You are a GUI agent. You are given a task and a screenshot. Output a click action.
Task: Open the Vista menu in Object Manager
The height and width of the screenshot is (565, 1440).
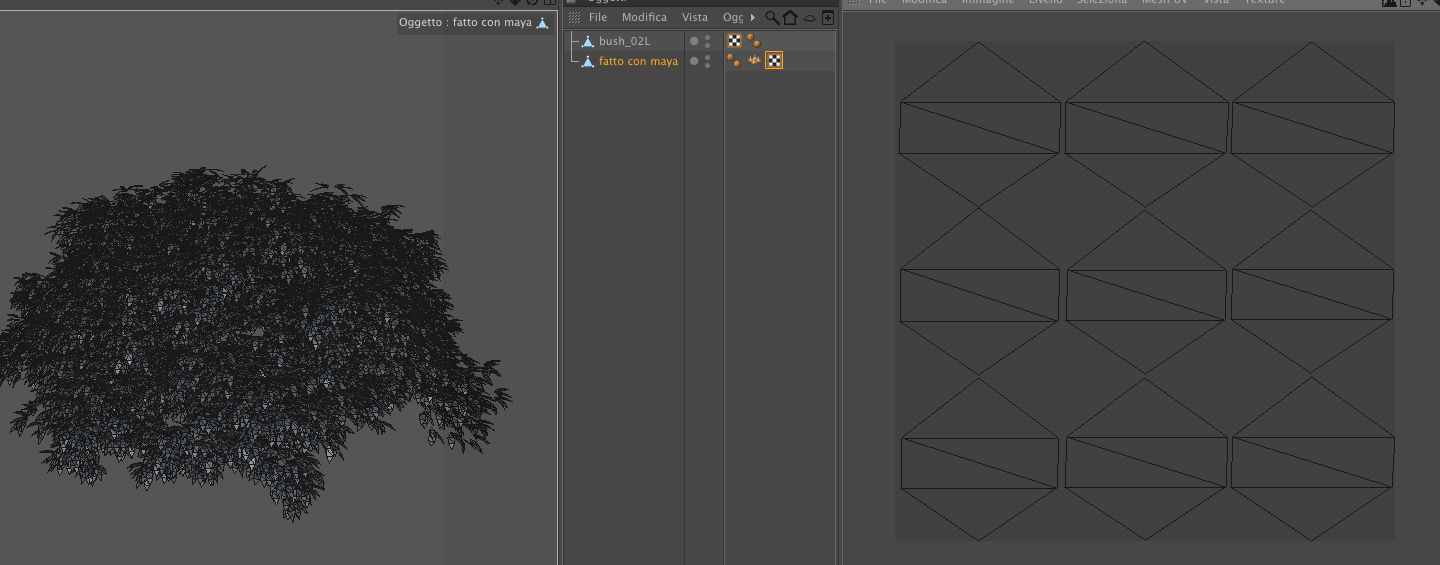pyautogui.click(x=694, y=17)
